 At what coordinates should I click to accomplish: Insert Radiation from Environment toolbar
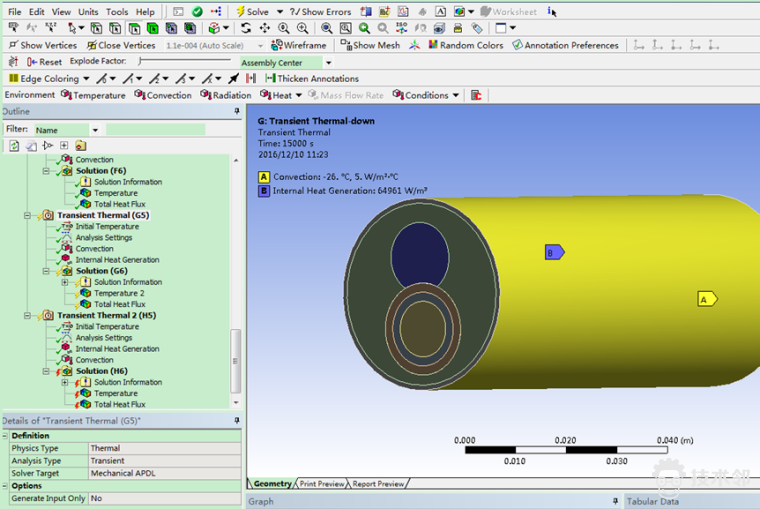226,95
